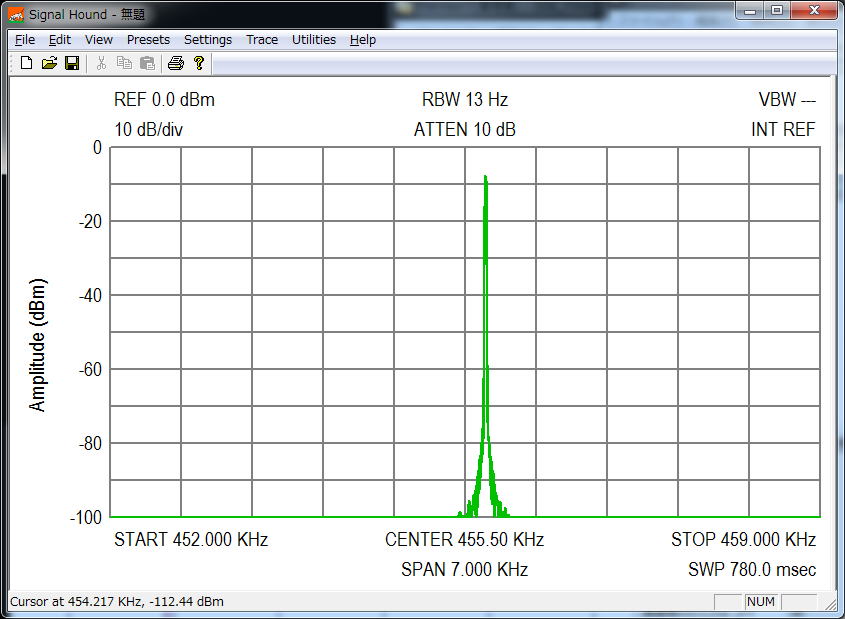845x619 pixels.
Task: Close the Signal Hound window
Action: coord(814,10)
